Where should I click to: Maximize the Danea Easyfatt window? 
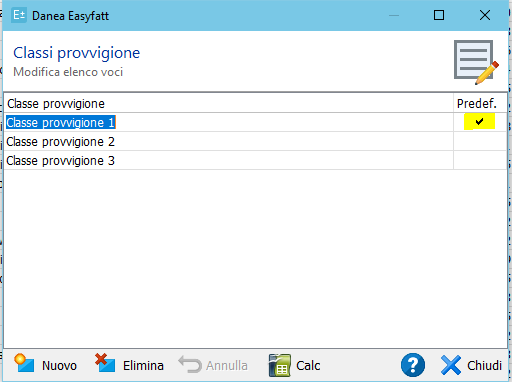[439, 15]
